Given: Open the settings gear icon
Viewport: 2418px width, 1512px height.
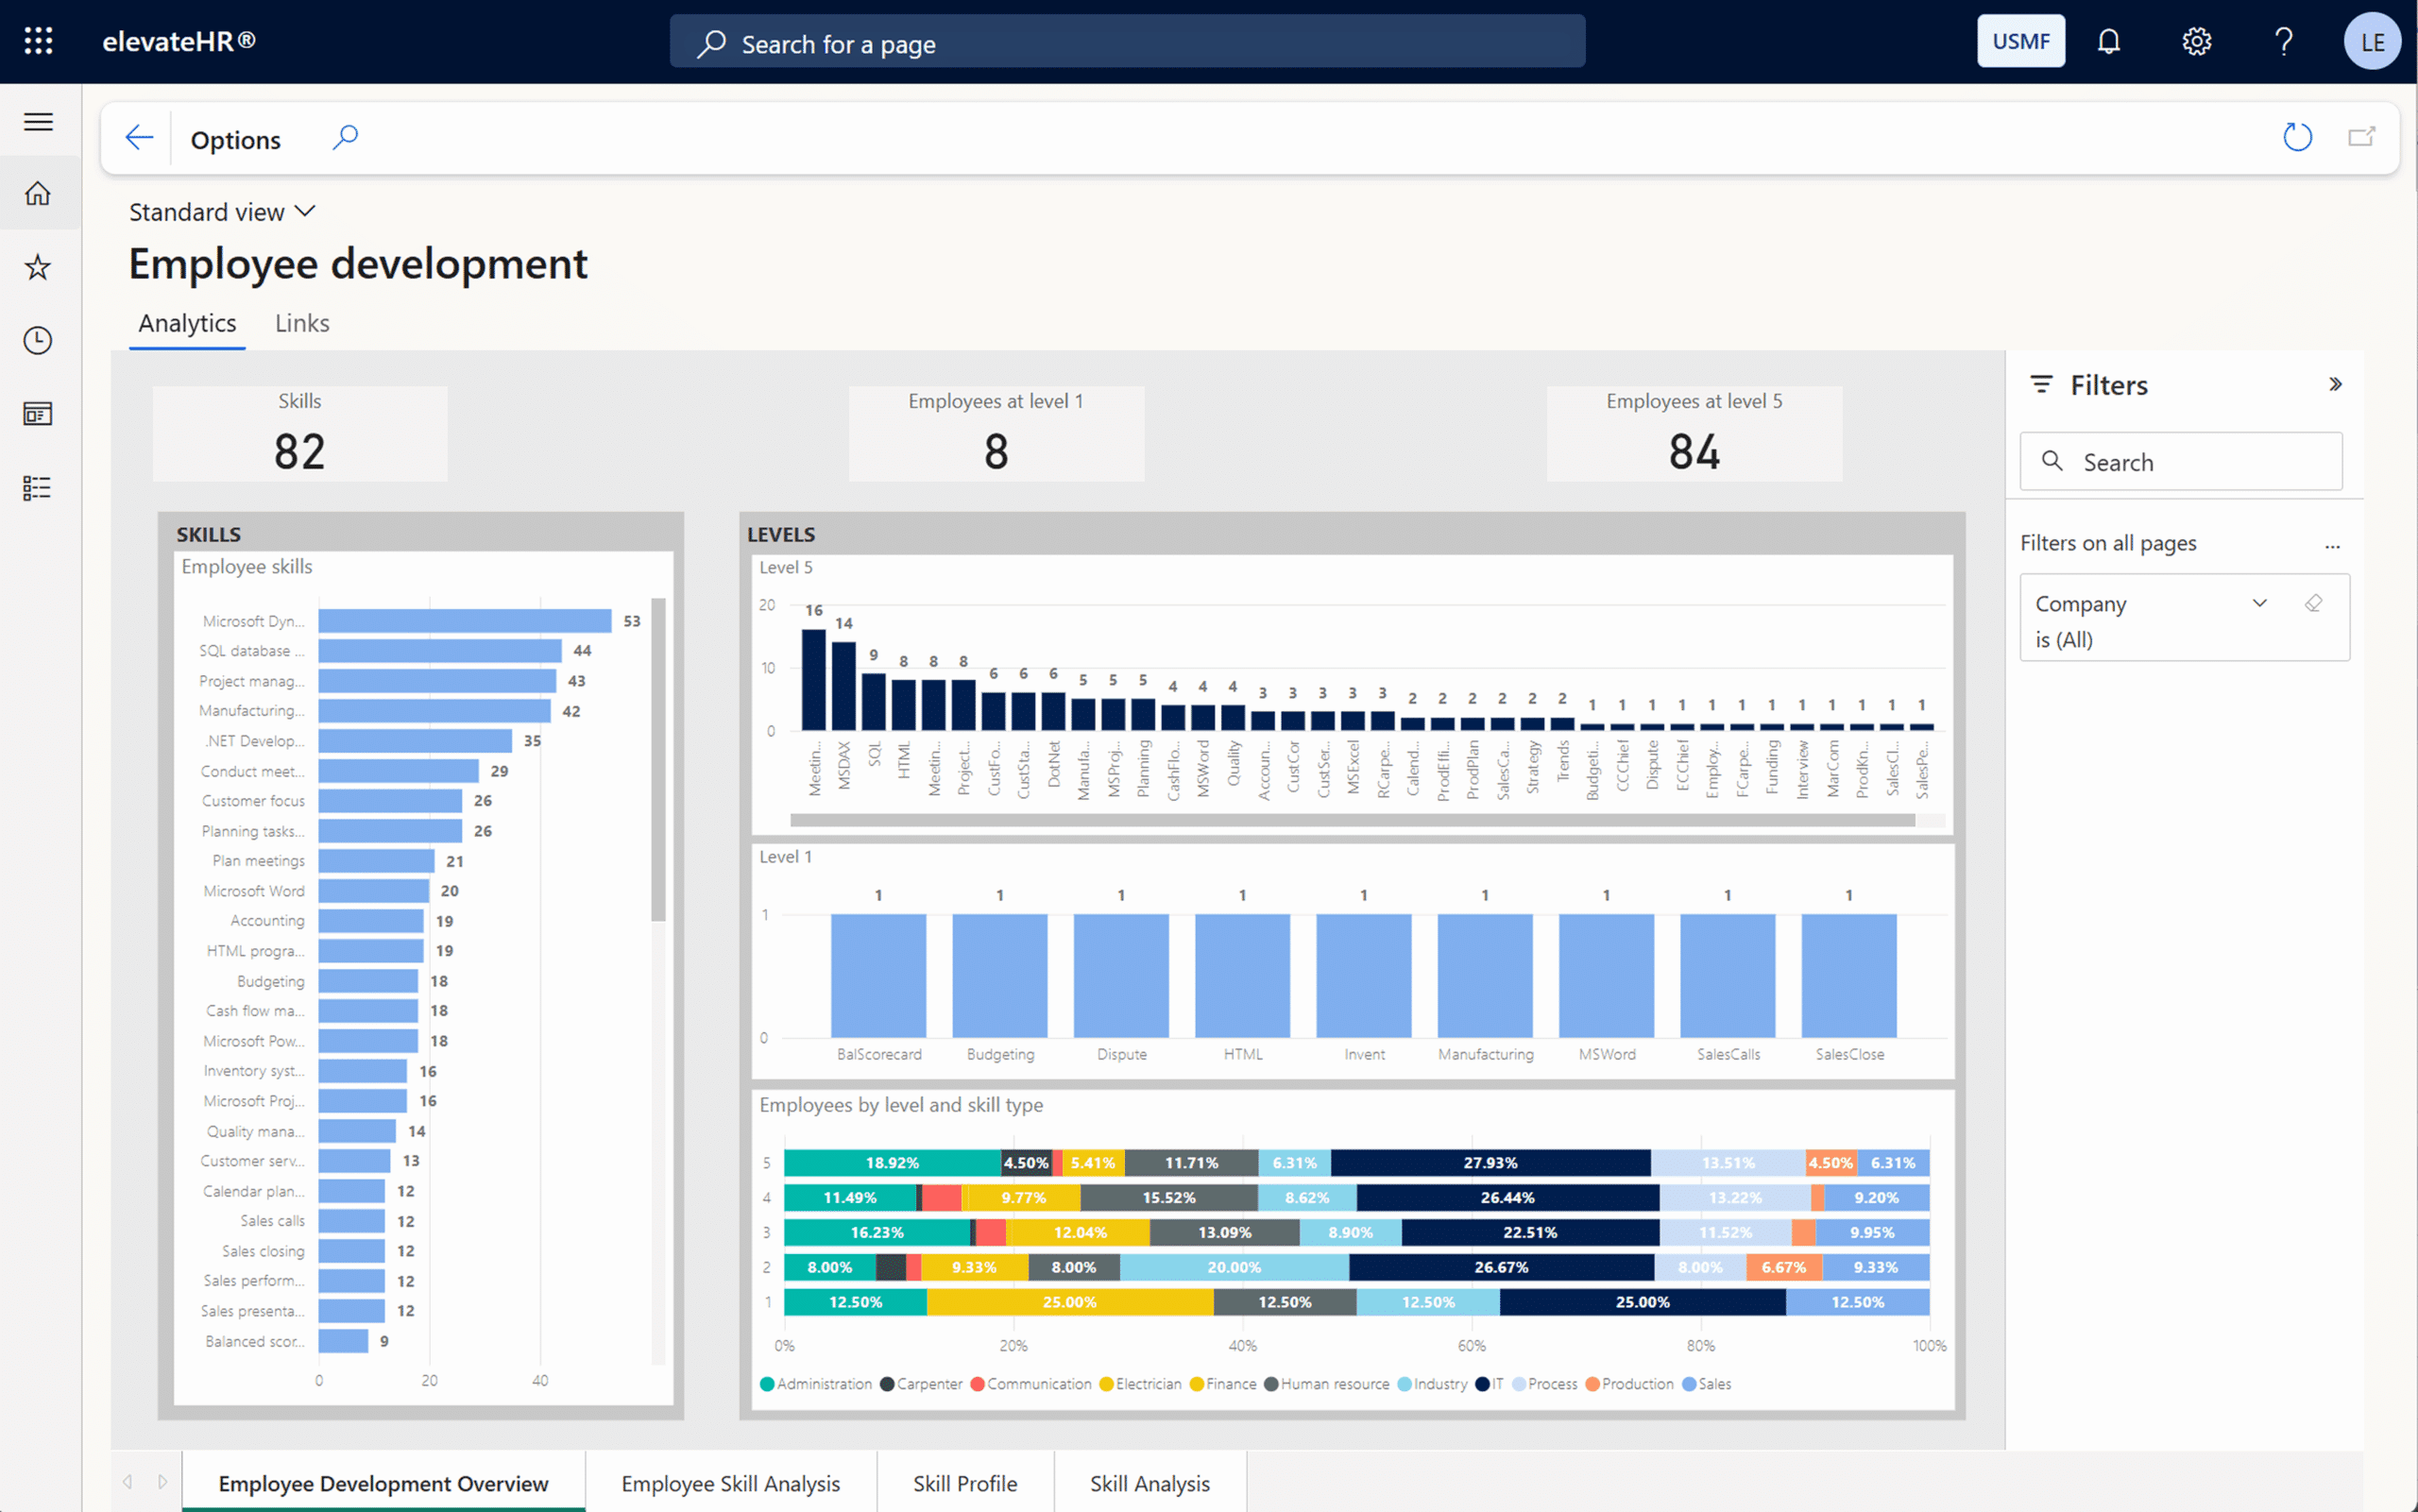Looking at the screenshot, I should tap(2196, 41).
